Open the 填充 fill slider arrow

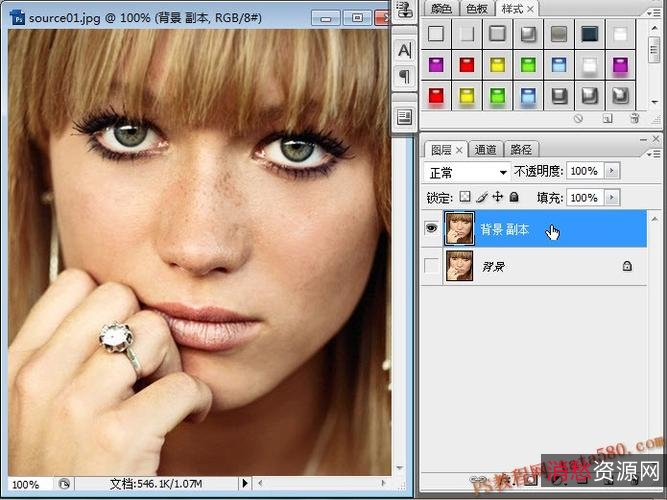coord(612,197)
